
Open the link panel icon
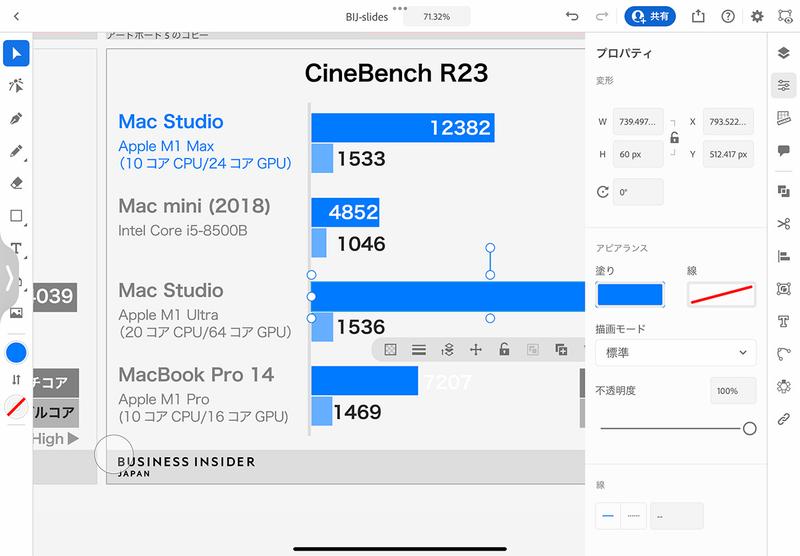[x=784, y=419]
